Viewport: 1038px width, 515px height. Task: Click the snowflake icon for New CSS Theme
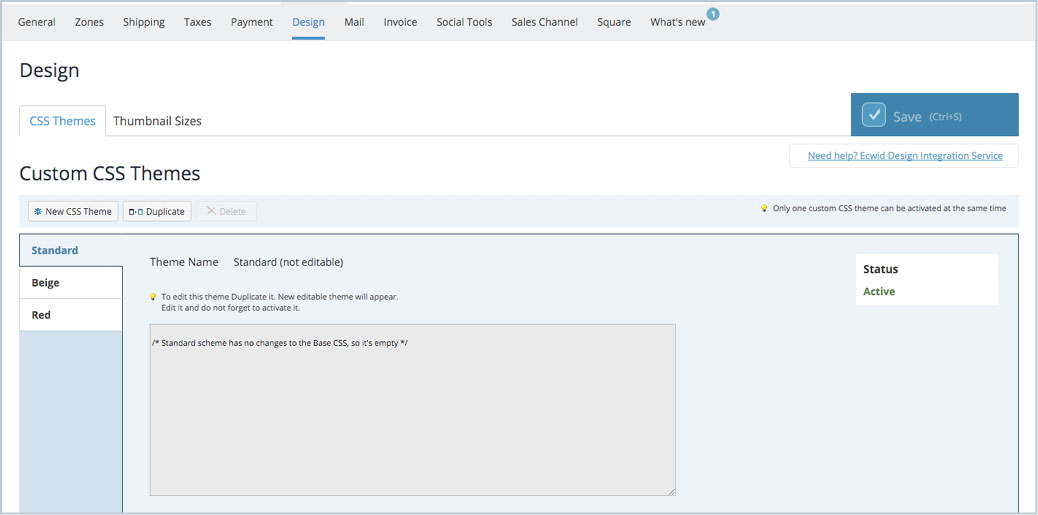click(x=38, y=212)
